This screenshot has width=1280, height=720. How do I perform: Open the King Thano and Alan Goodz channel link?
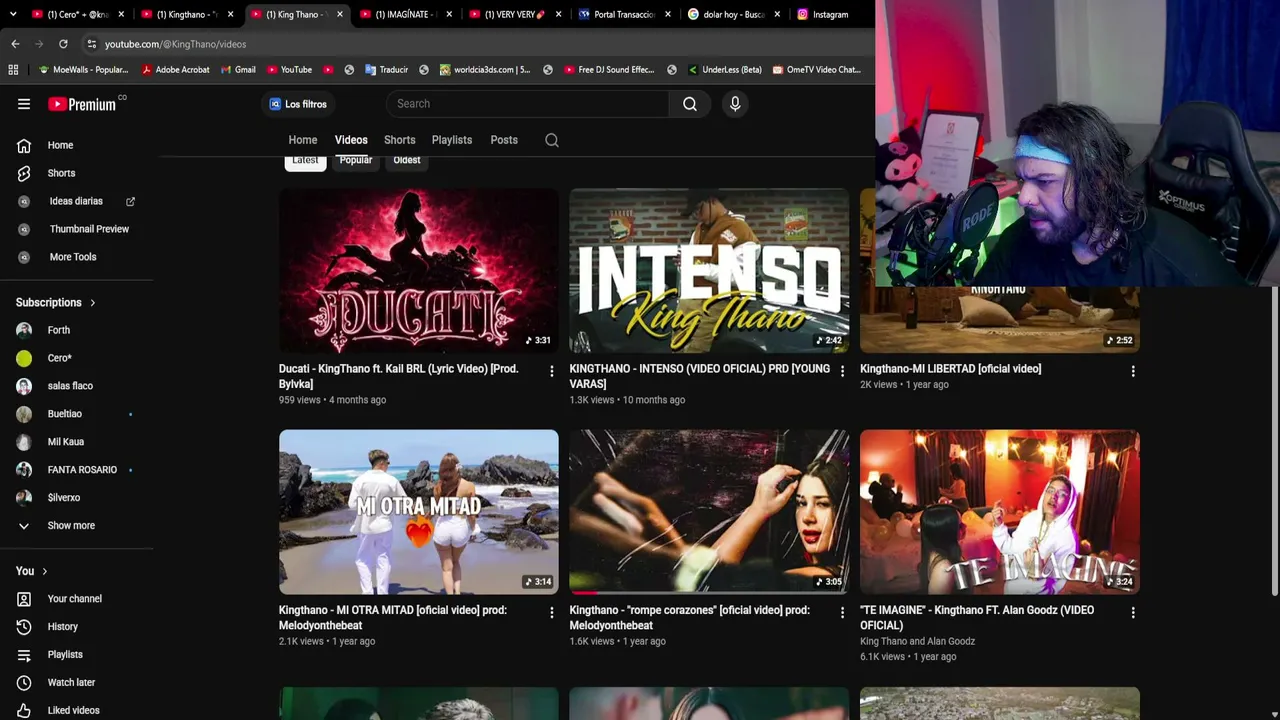[917, 641]
